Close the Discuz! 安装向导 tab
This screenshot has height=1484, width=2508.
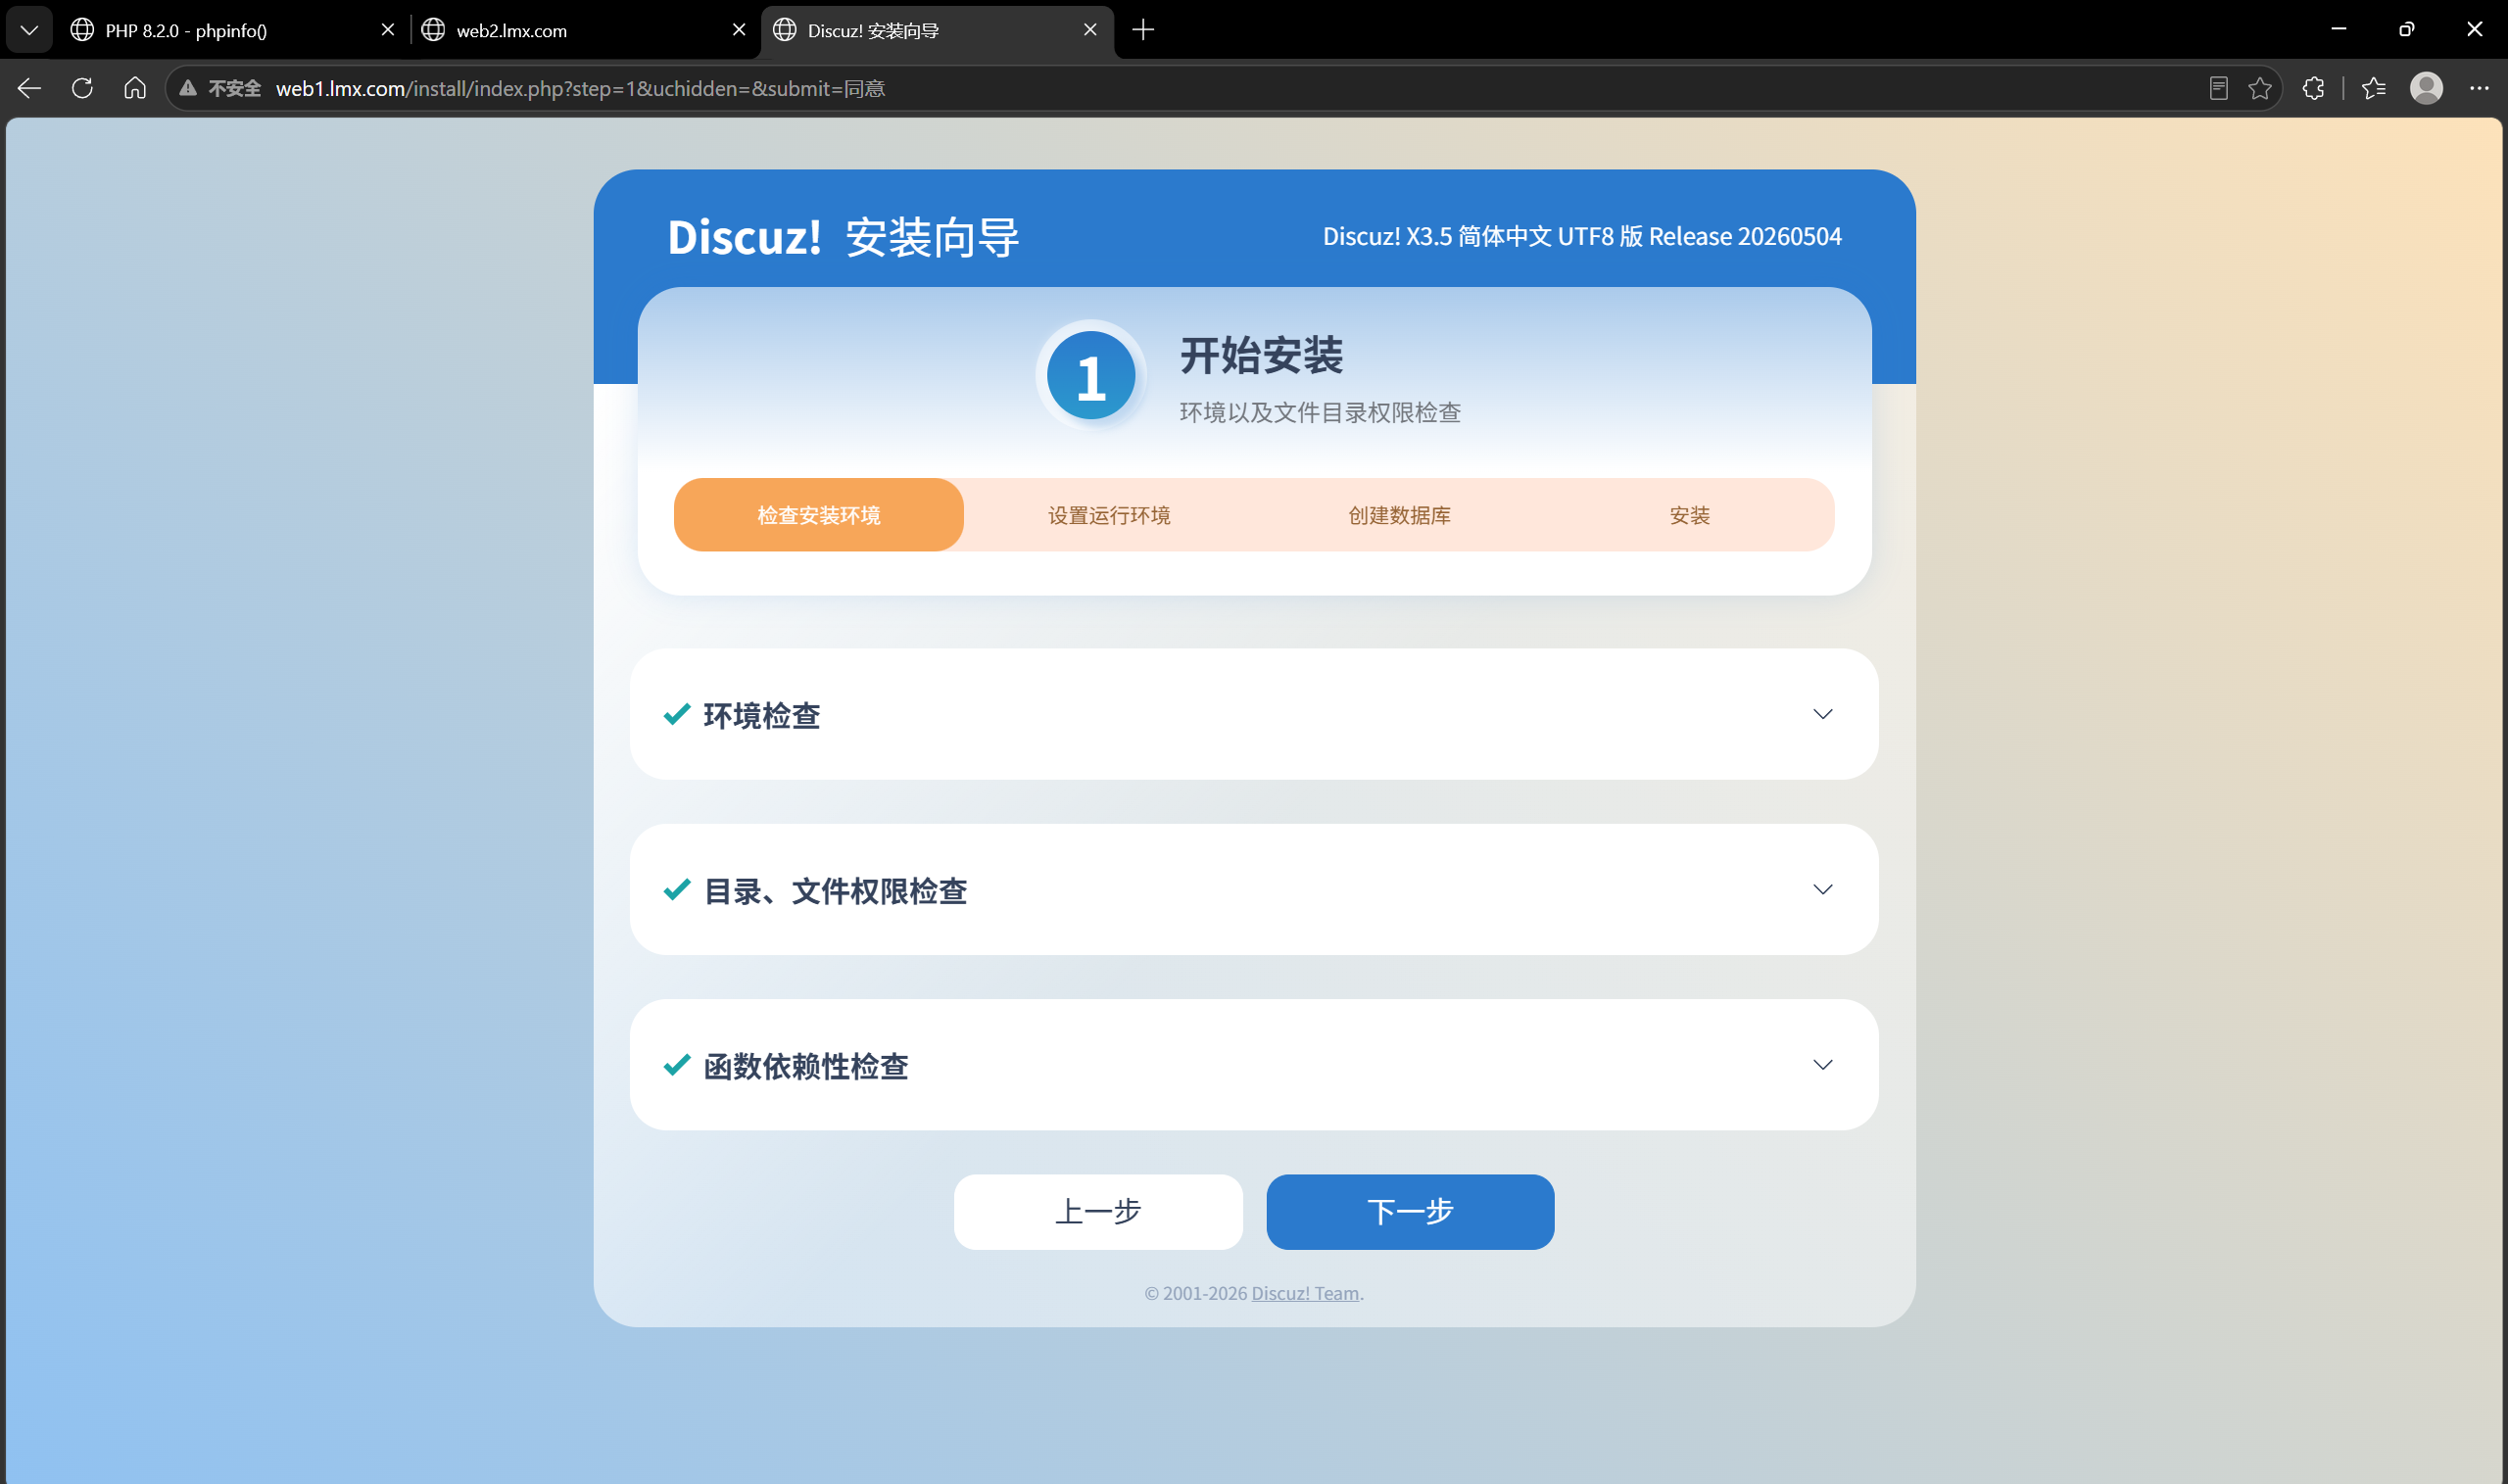1090,30
